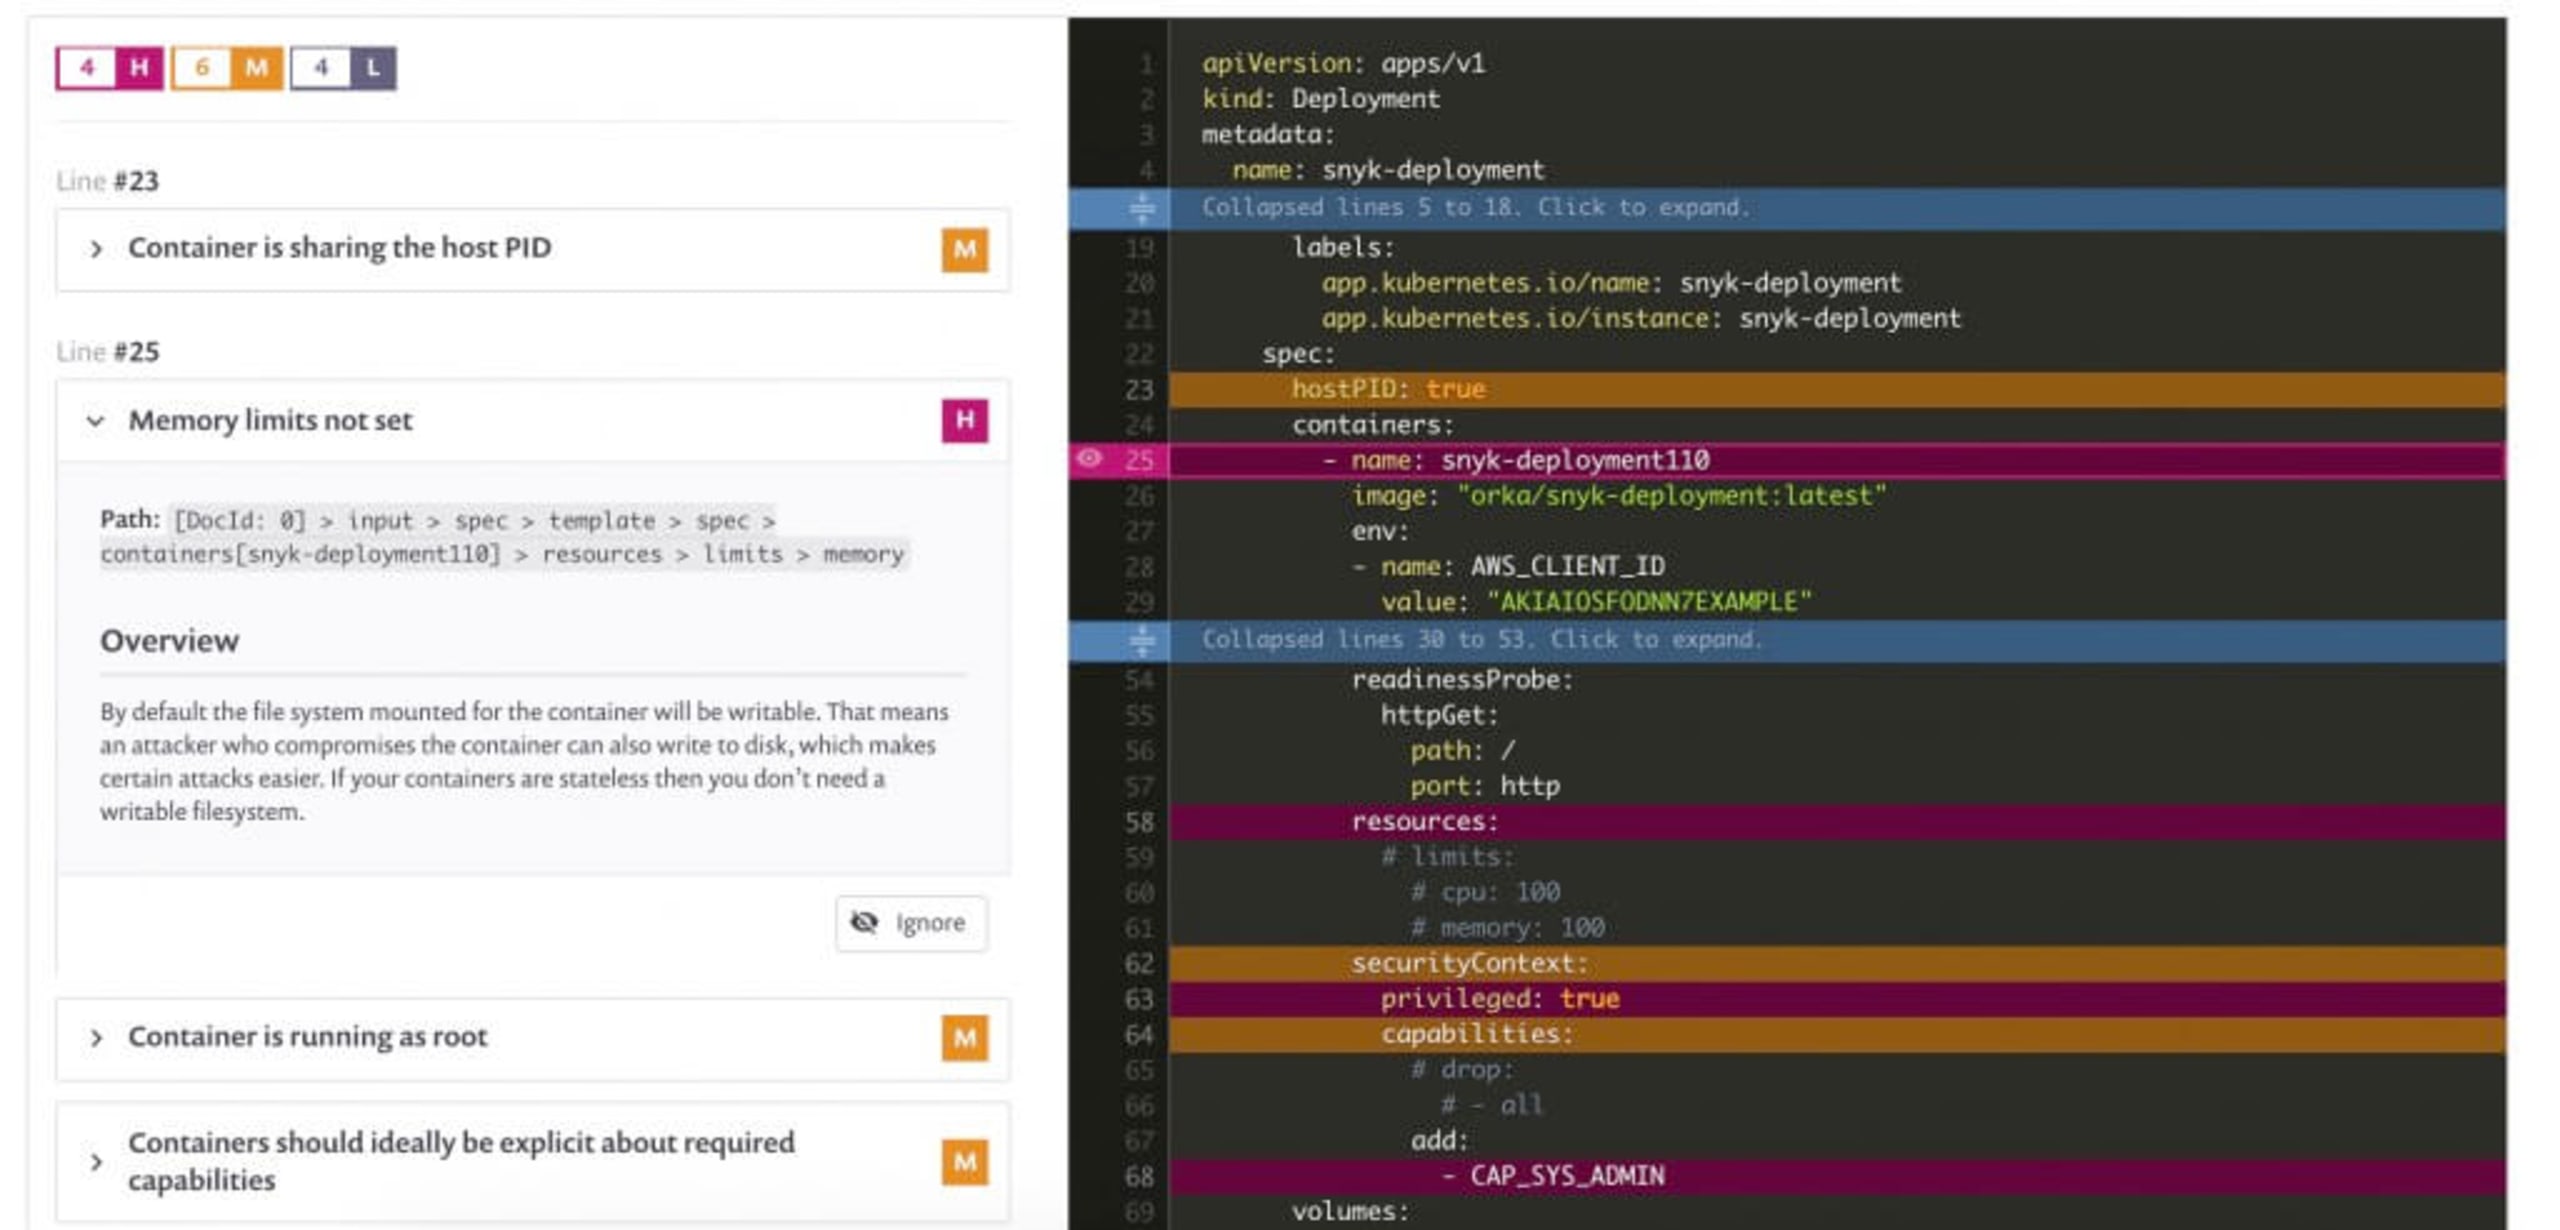Click line 4 name: snyk-deployment

tap(1388, 170)
